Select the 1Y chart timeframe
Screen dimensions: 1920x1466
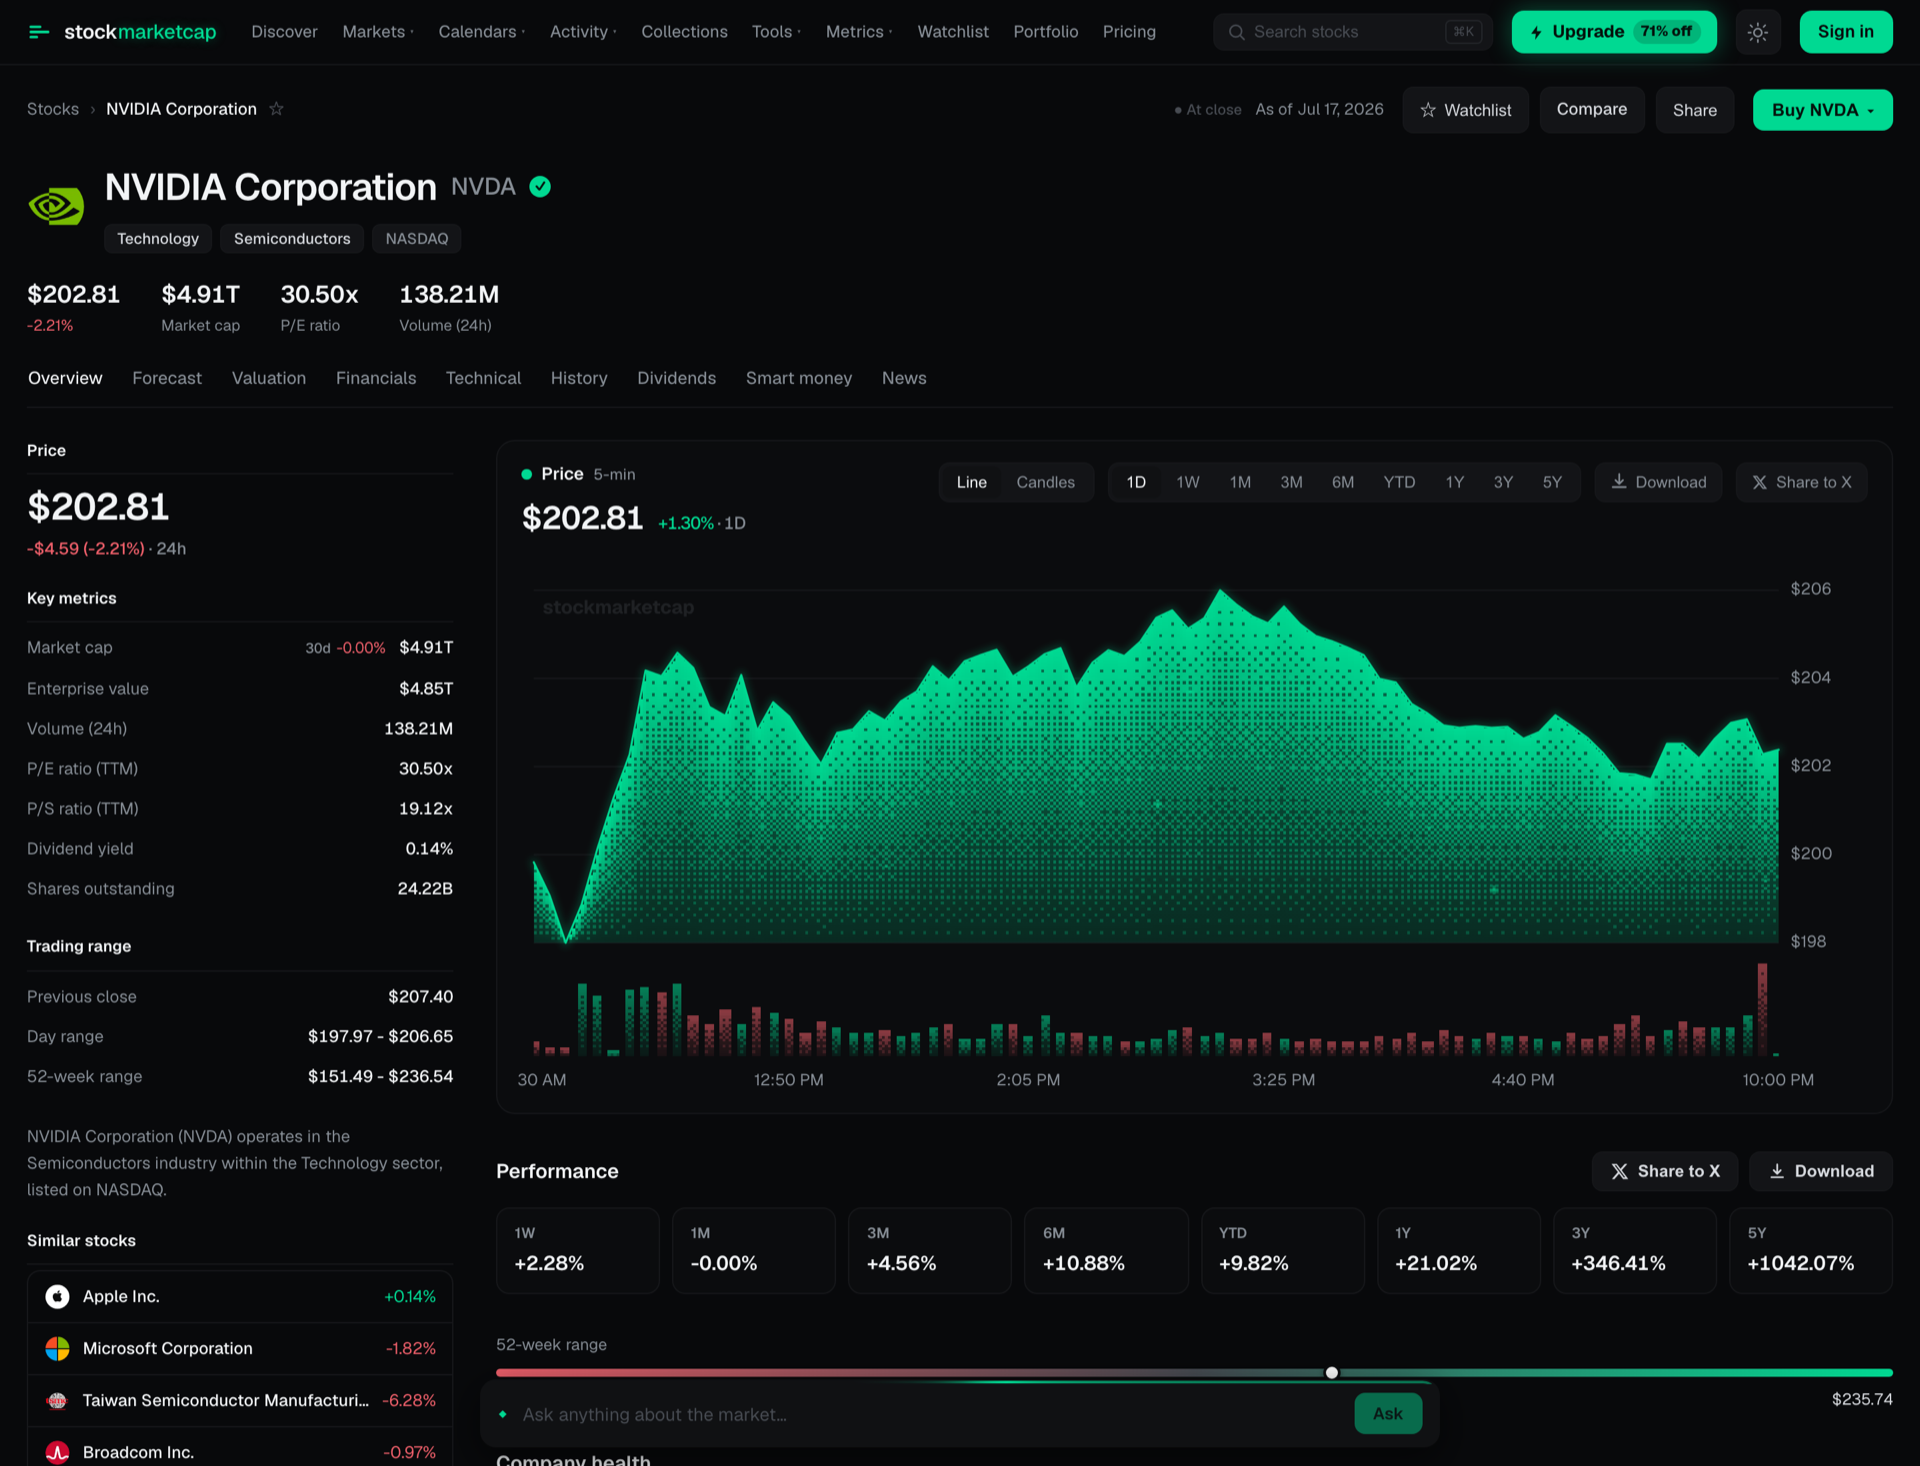point(1454,482)
